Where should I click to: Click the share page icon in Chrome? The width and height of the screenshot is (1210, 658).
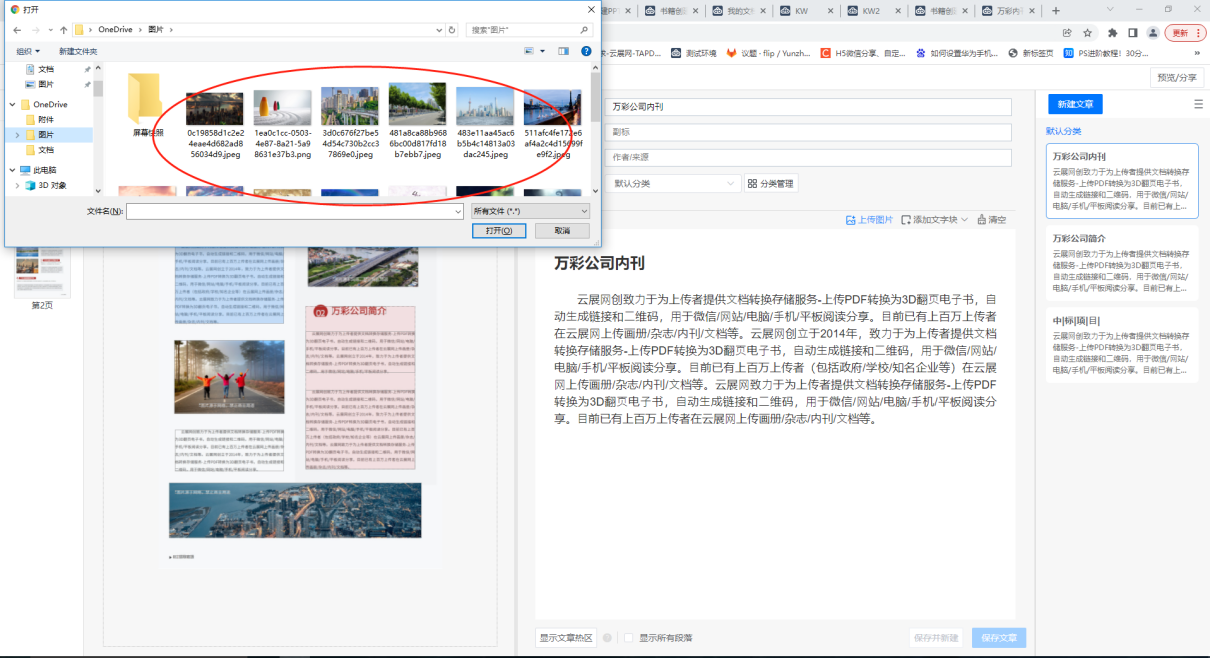(1067, 33)
